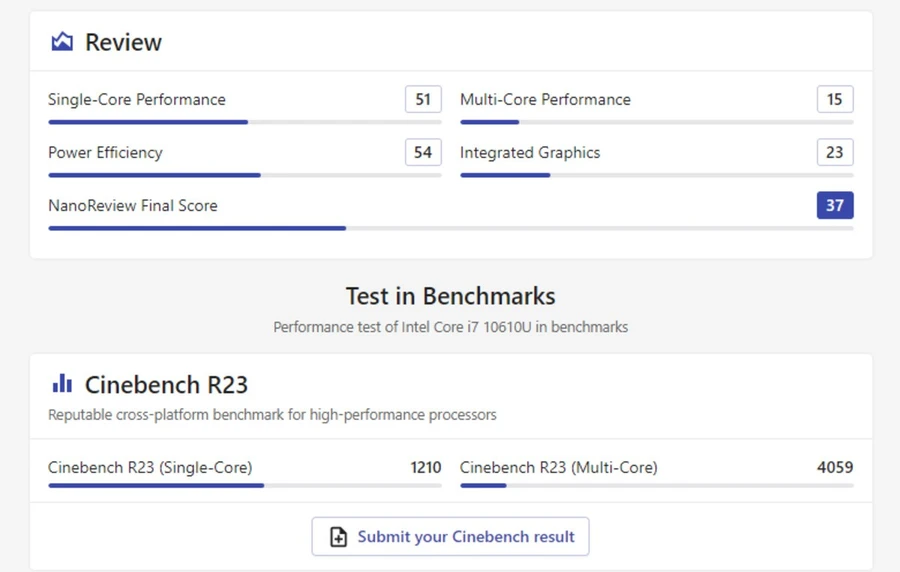Click the Integrated Graphics progress bar
The image size is (900, 572).
pyautogui.click(x=657, y=175)
